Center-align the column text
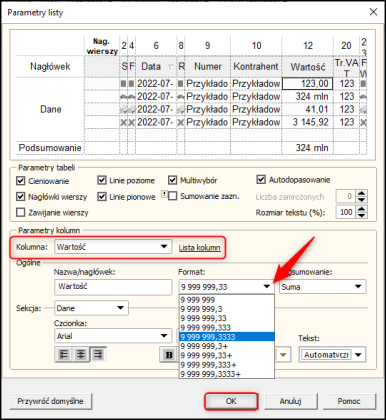 coord(81,354)
